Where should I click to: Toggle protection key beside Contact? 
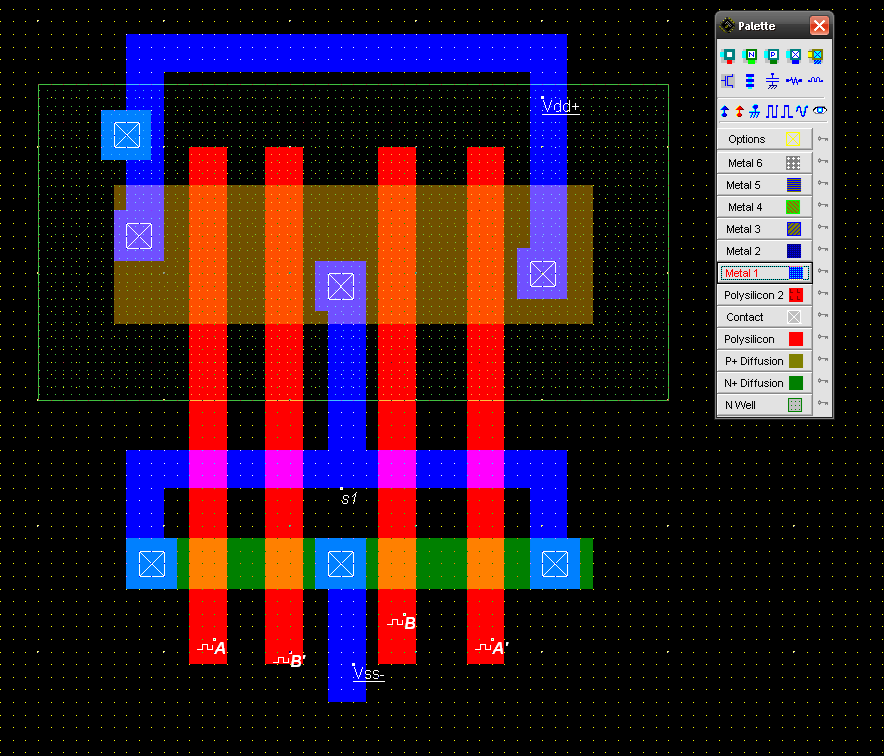coord(823,315)
